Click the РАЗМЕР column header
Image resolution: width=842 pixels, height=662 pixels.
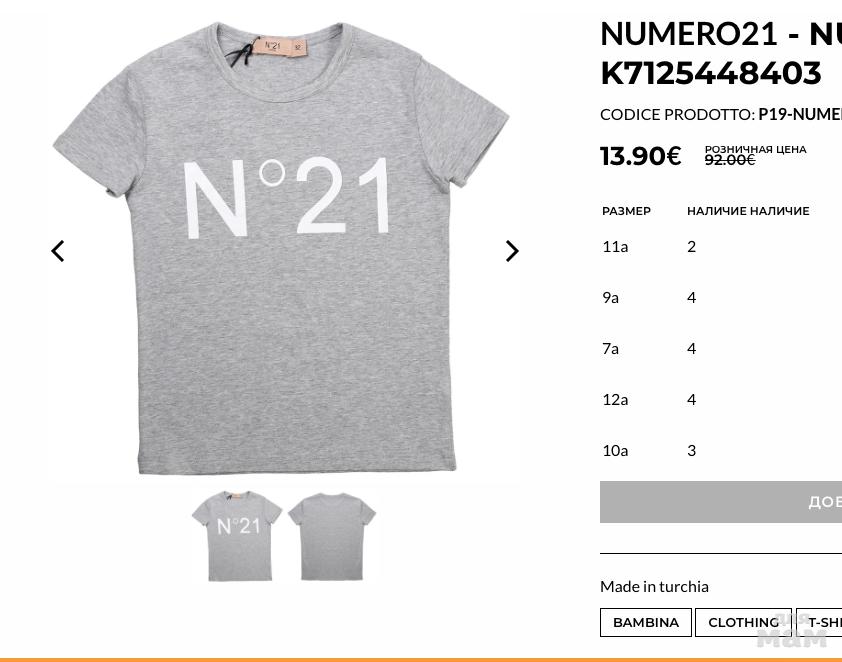626,211
